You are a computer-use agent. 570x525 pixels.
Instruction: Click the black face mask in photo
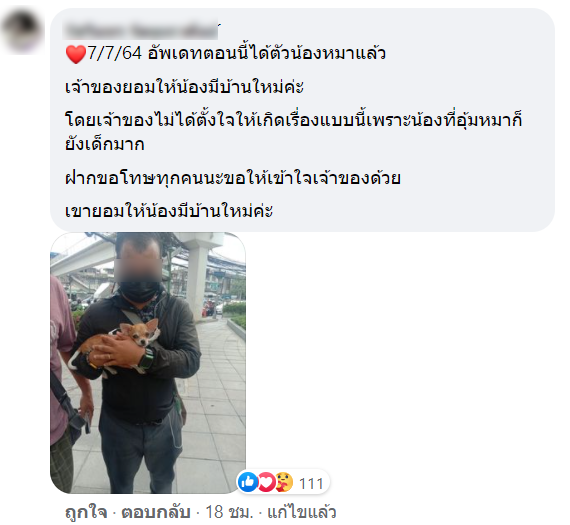pos(139,291)
